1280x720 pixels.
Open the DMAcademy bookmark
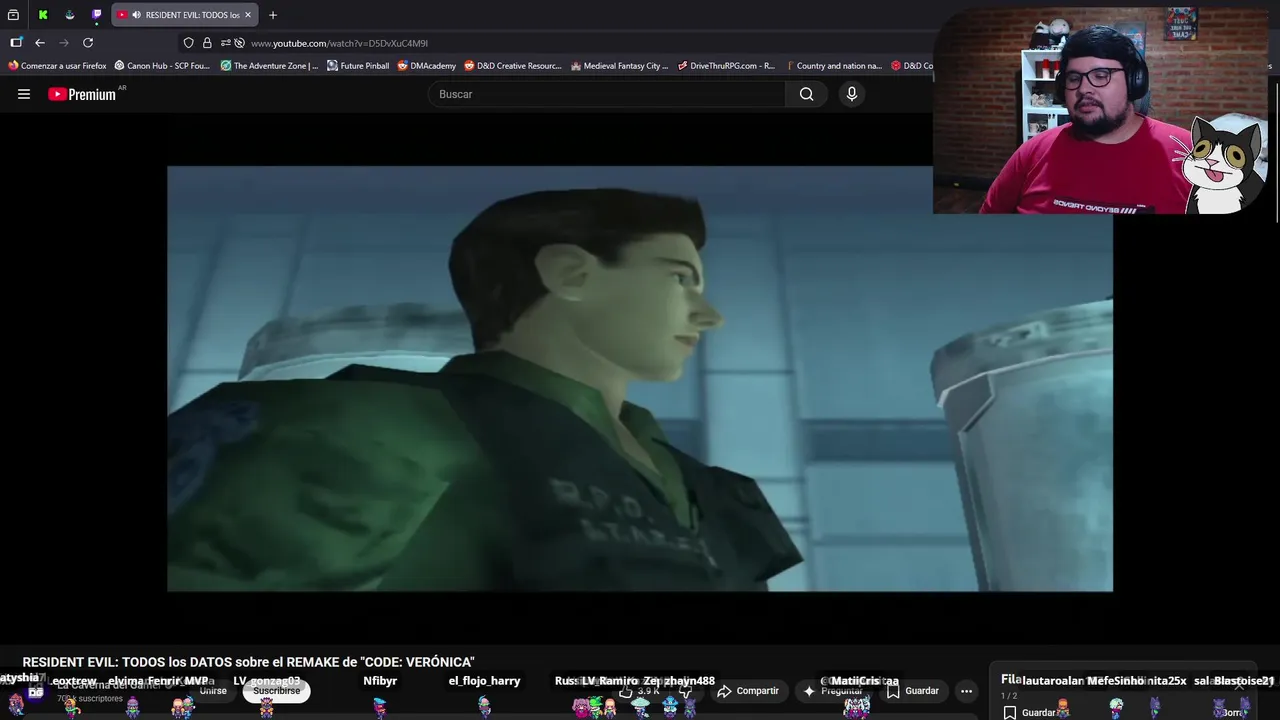click(x=426, y=66)
